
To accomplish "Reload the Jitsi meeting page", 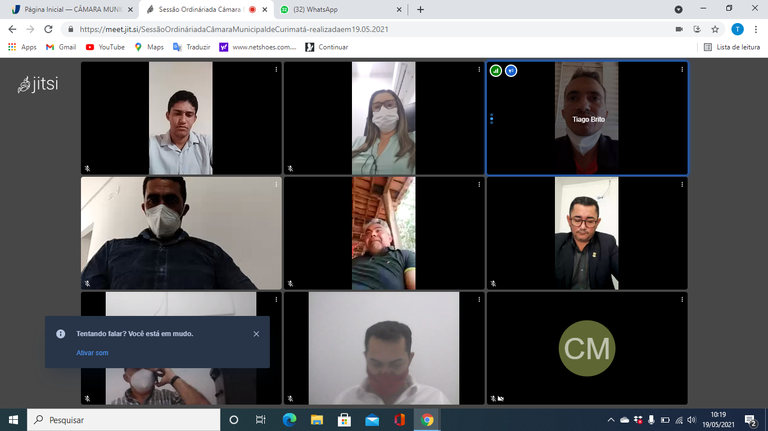I will [47, 29].
